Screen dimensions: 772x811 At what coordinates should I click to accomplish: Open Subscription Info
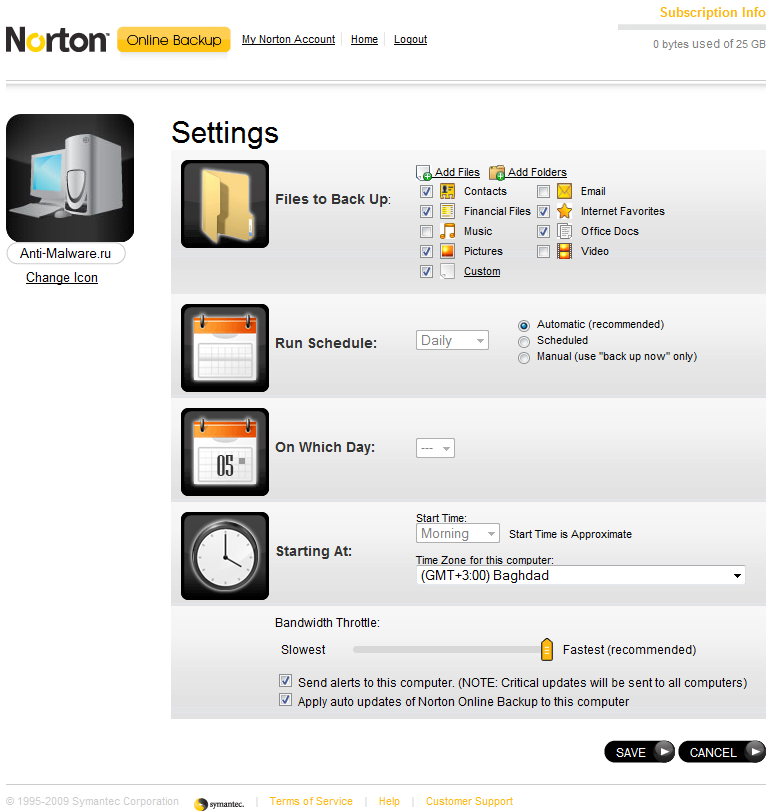[713, 12]
